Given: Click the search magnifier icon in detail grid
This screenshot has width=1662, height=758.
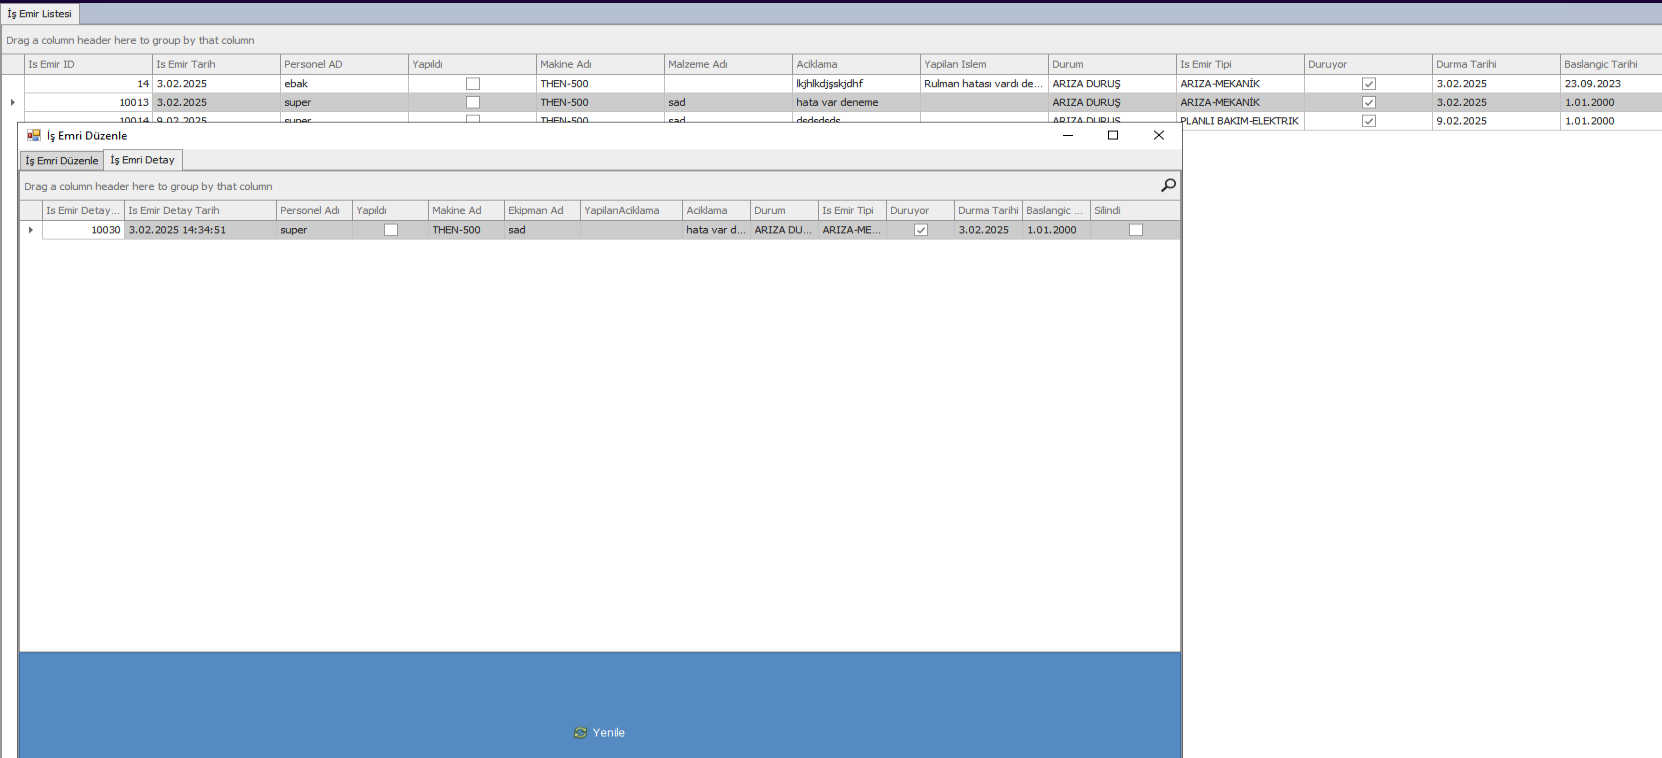Looking at the screenshot, I should pyautogui.click(x=1167, y=185).
